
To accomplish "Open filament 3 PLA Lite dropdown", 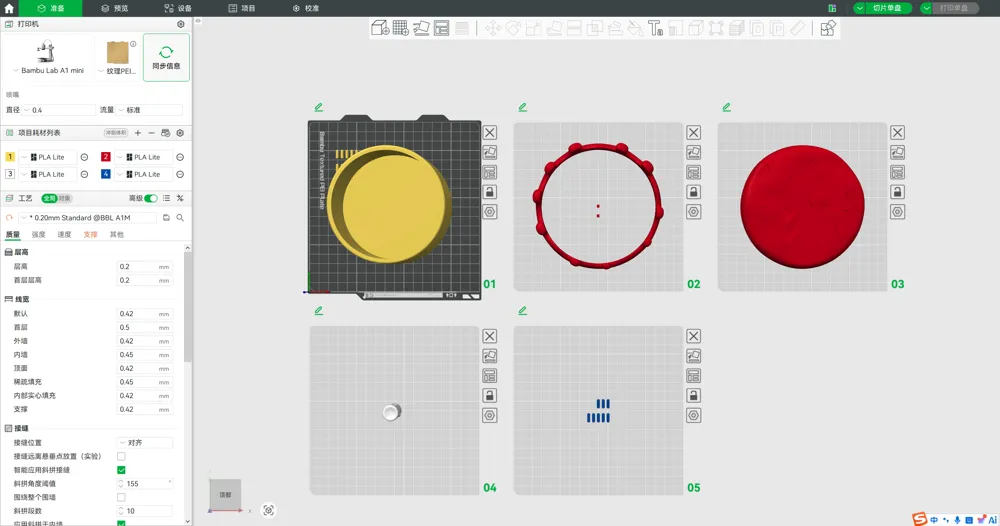I will click(x=47, y=174).
